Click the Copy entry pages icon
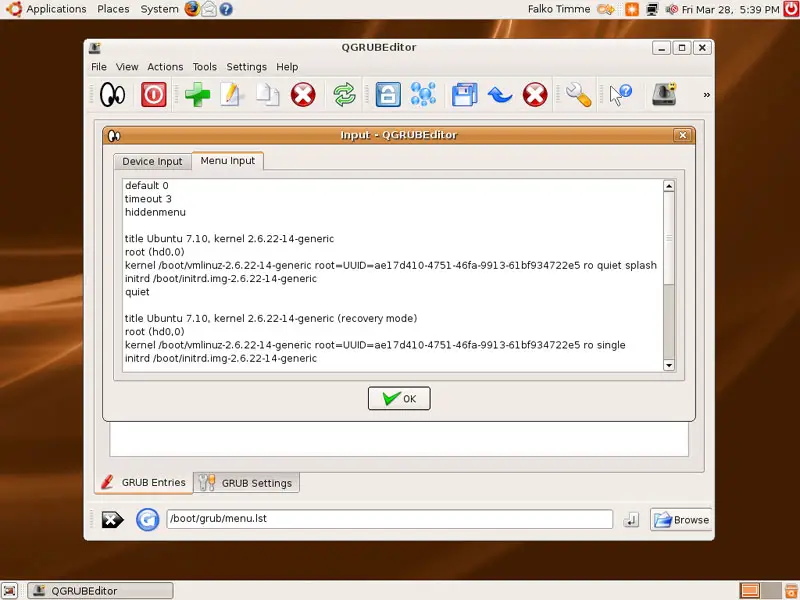 coord(267,95)
